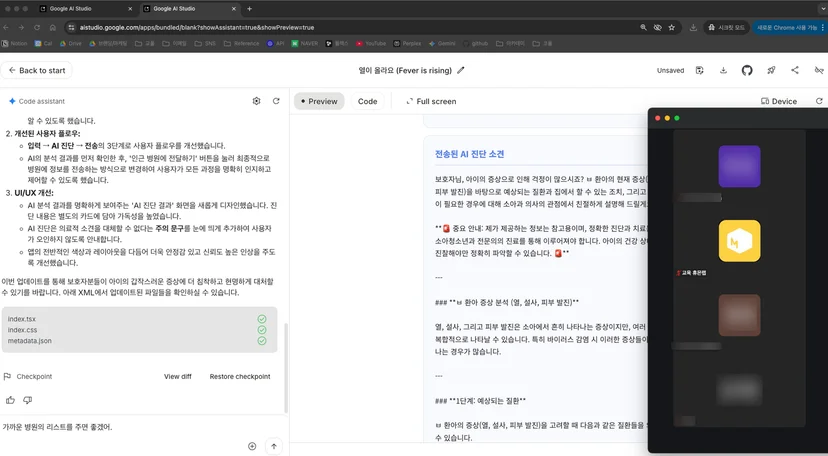Screen dimensions: 828x456
Task: Click the crossed-out key icon in header
Action: coord(818,70)
